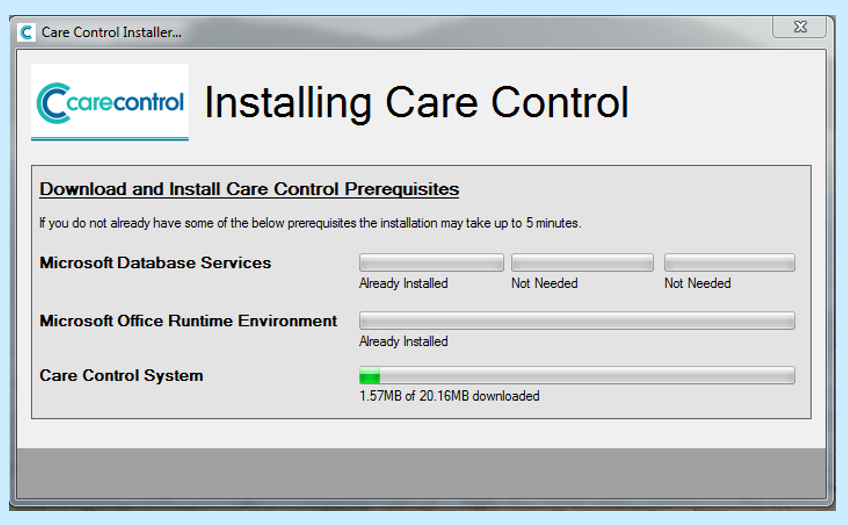The width and height of the screenshot is (848, 525).
Task: Click the middle Database Services progress bar
Action: (582, 263)
